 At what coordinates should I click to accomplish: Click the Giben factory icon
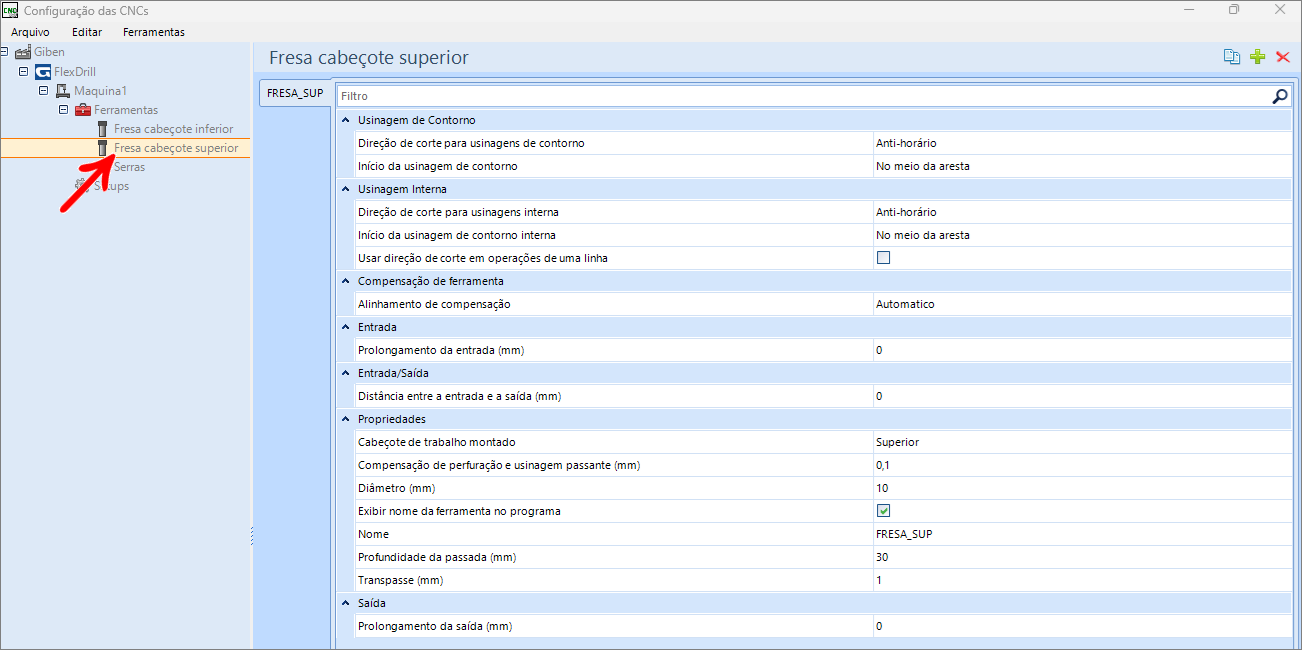click(x=23, y=52)
